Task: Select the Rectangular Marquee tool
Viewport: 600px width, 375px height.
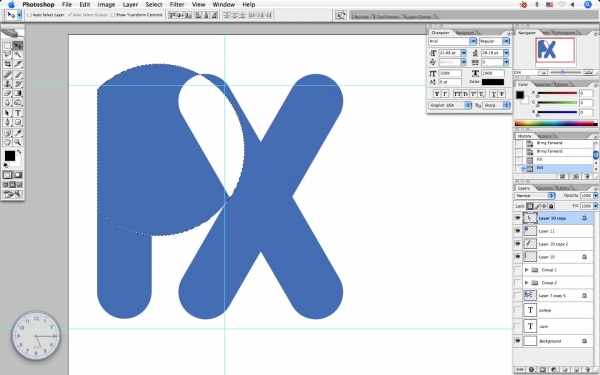Action: coord(7,46)
